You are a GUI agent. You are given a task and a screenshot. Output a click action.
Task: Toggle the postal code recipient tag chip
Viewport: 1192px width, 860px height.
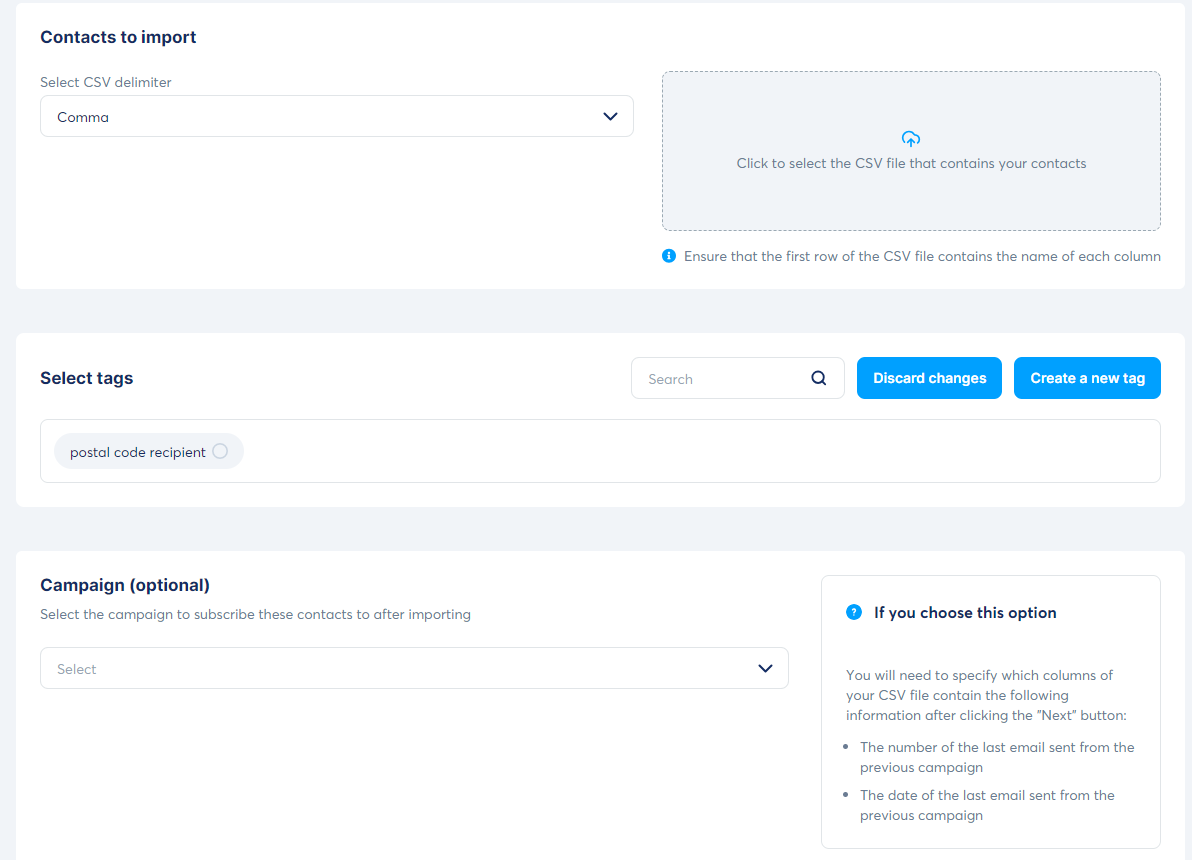149,452
